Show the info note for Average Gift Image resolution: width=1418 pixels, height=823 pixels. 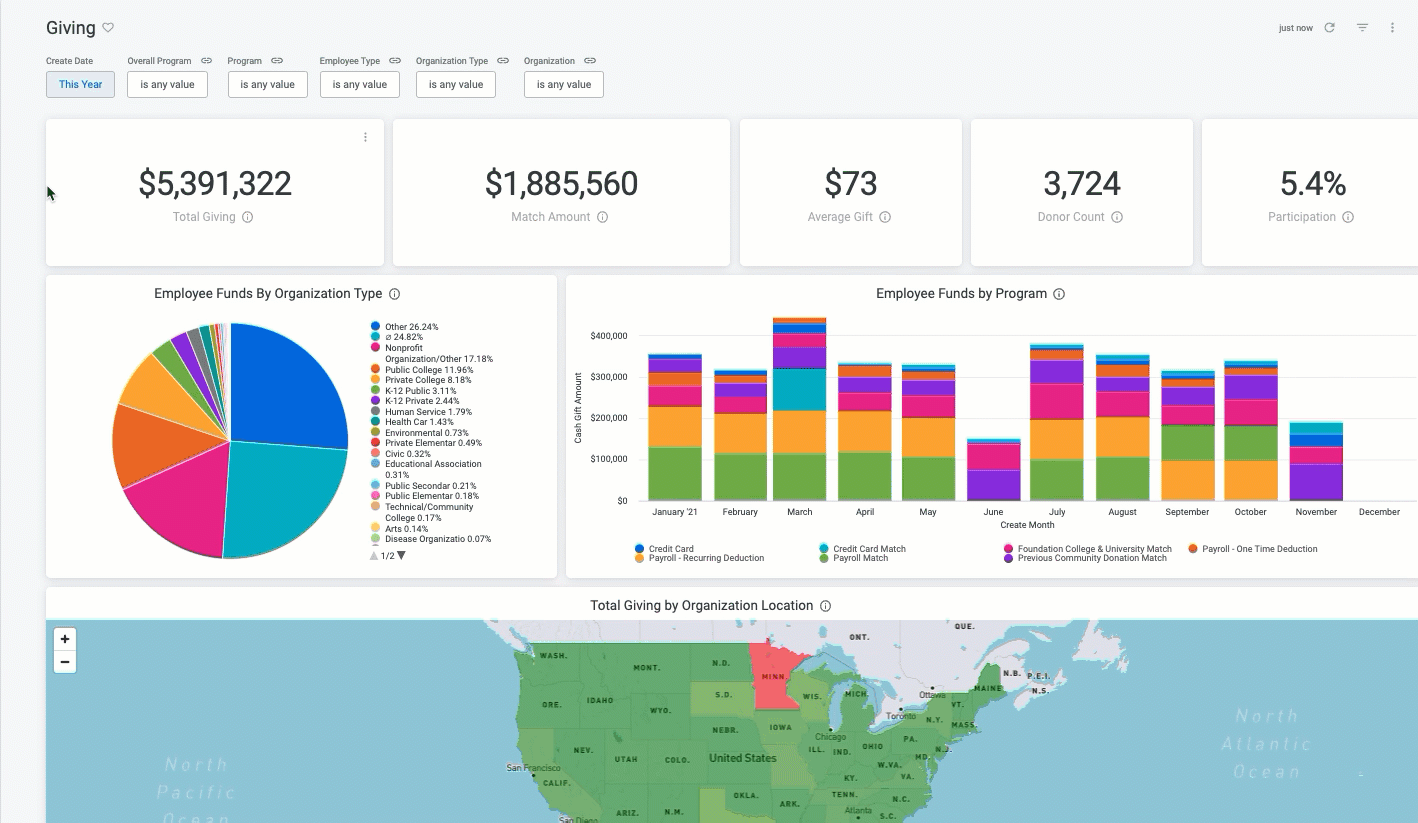click(x=885, y=217)
